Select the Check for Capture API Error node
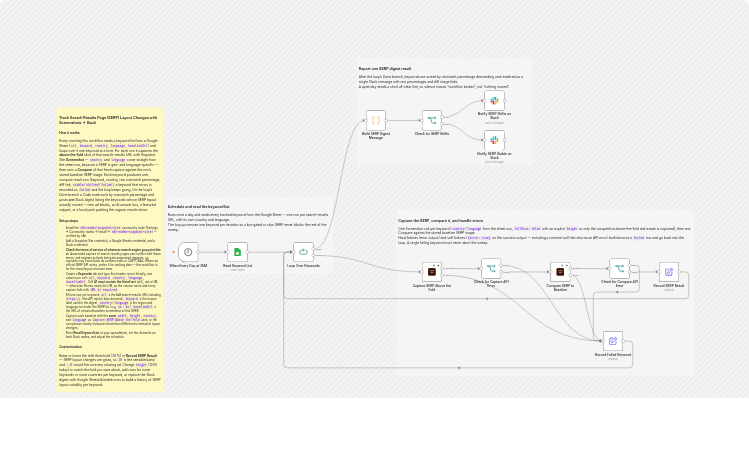Viewport: 749px width, 450px height. coord(491,268)
